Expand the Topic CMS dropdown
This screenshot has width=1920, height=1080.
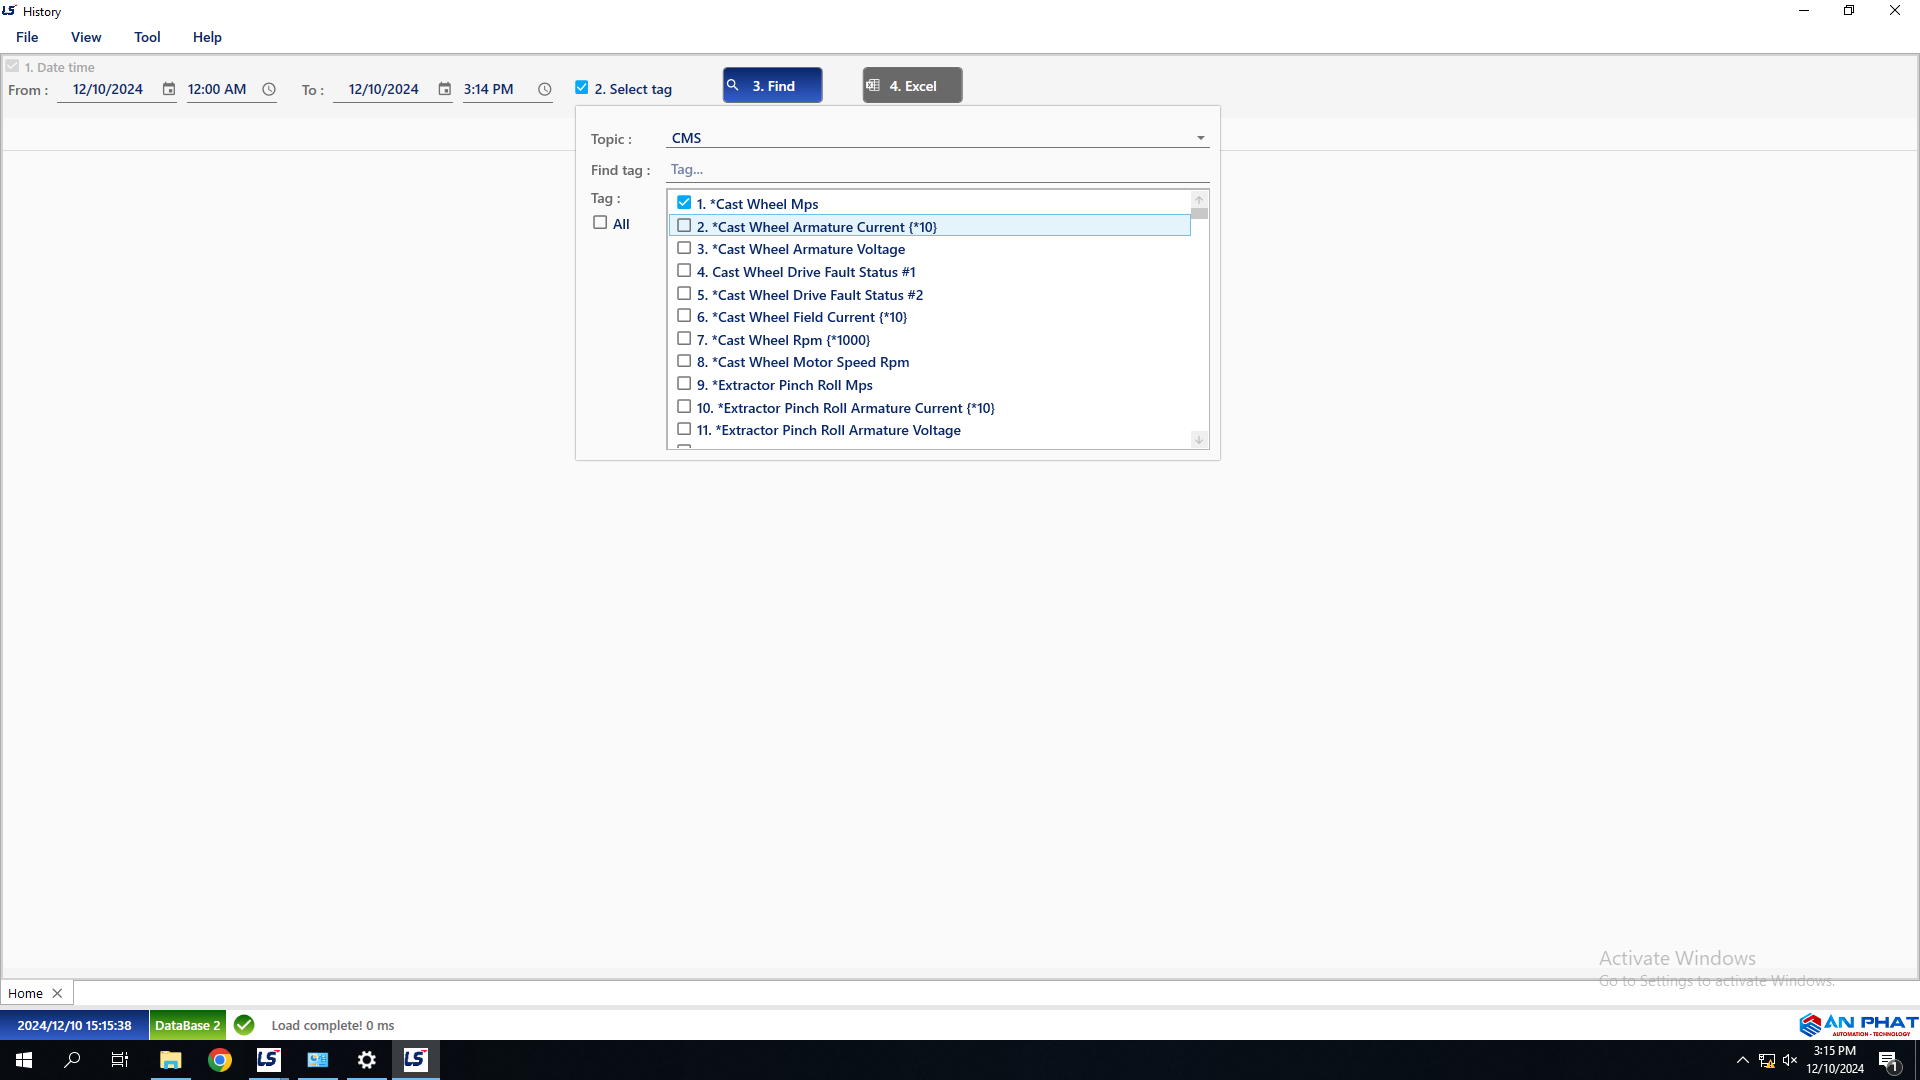point(1200,138)
